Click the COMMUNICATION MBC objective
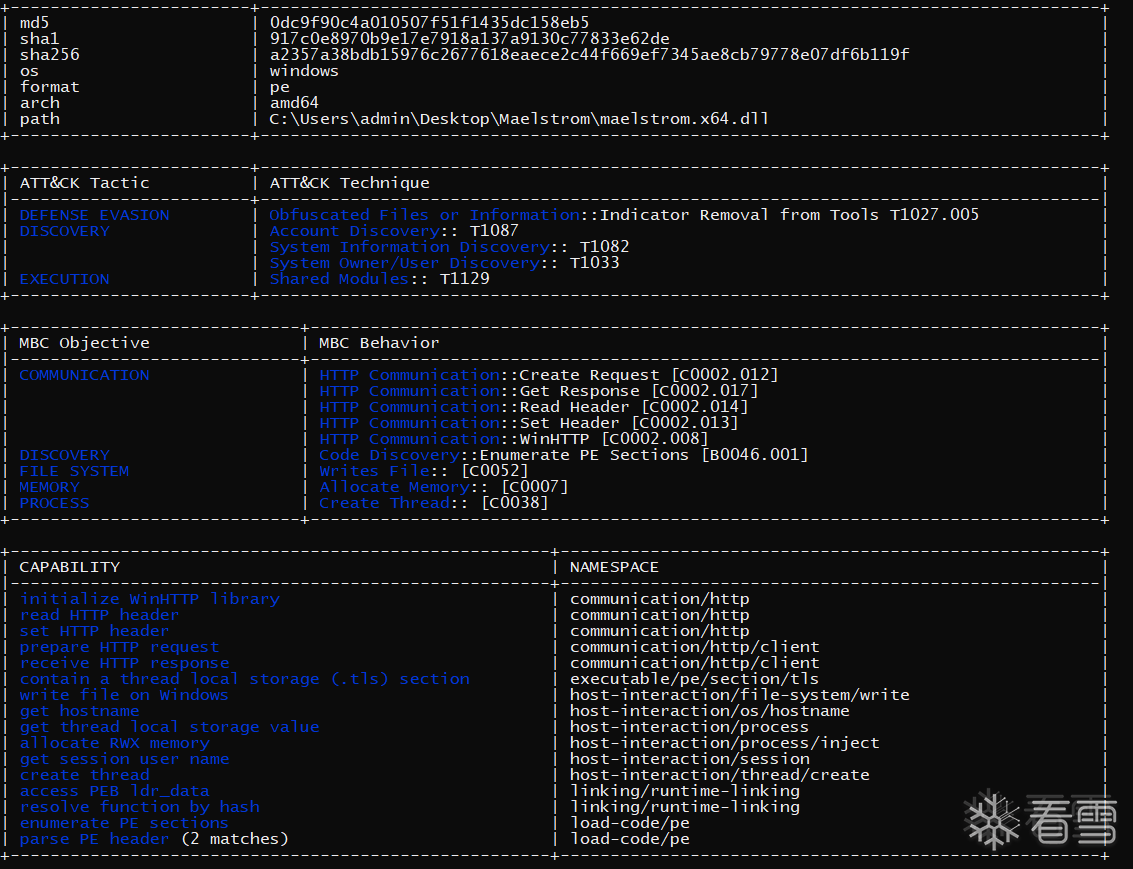1133x869 pixels. (84, 375)
